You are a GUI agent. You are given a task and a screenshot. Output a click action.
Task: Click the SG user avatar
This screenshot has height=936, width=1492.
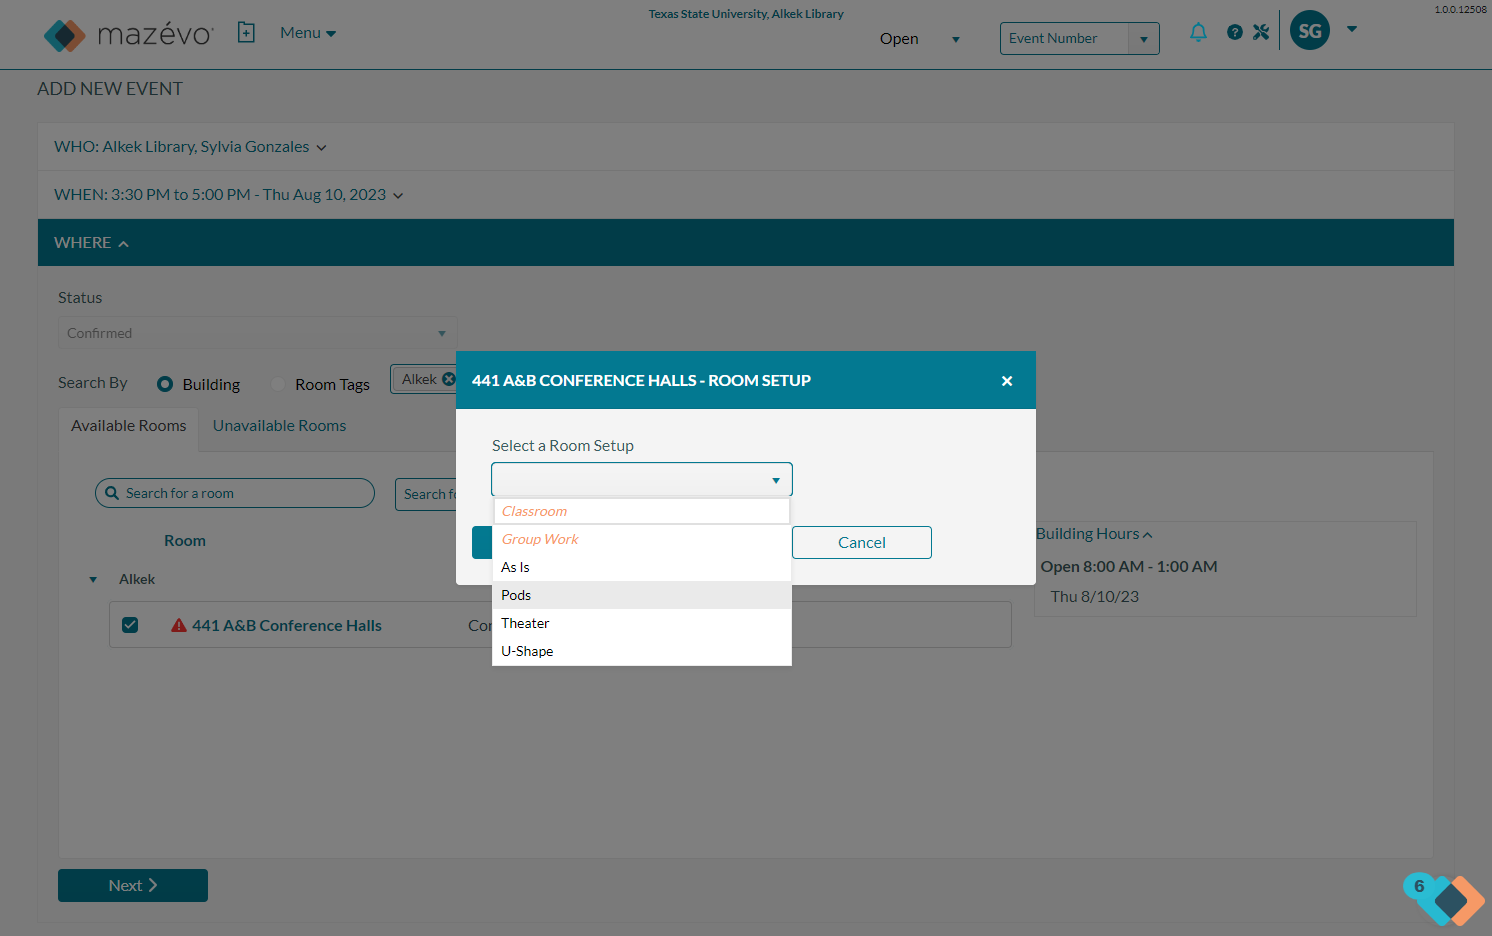(x=1310, y=31)
